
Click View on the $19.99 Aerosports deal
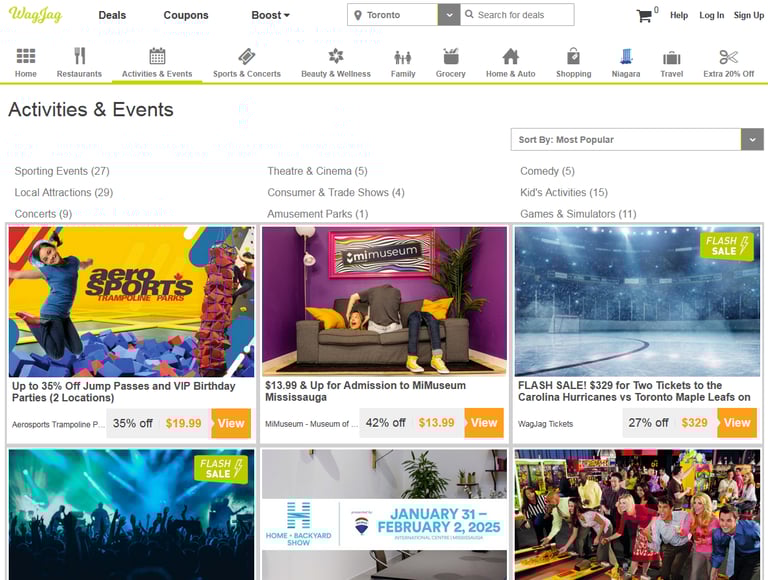[231, 423]
